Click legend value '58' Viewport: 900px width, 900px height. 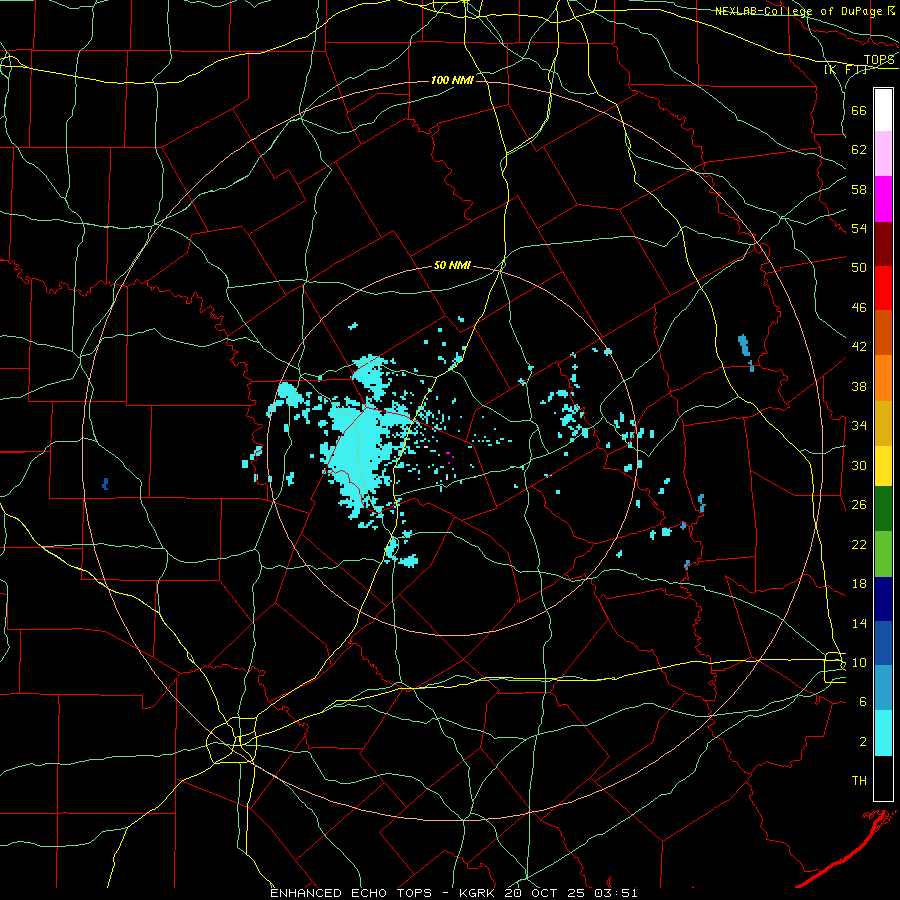tap(859, 189)
